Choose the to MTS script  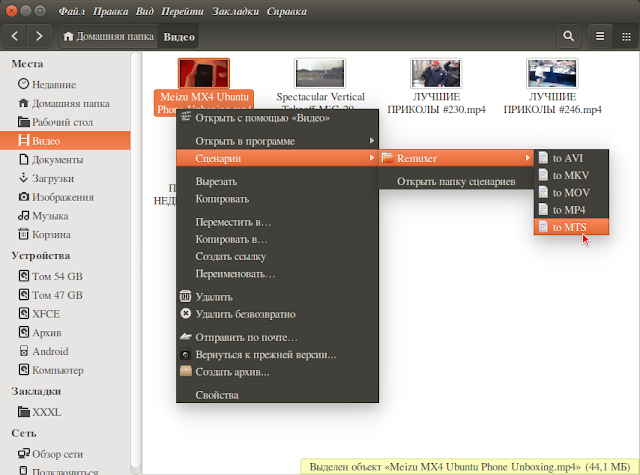click(x=571, y=227)
